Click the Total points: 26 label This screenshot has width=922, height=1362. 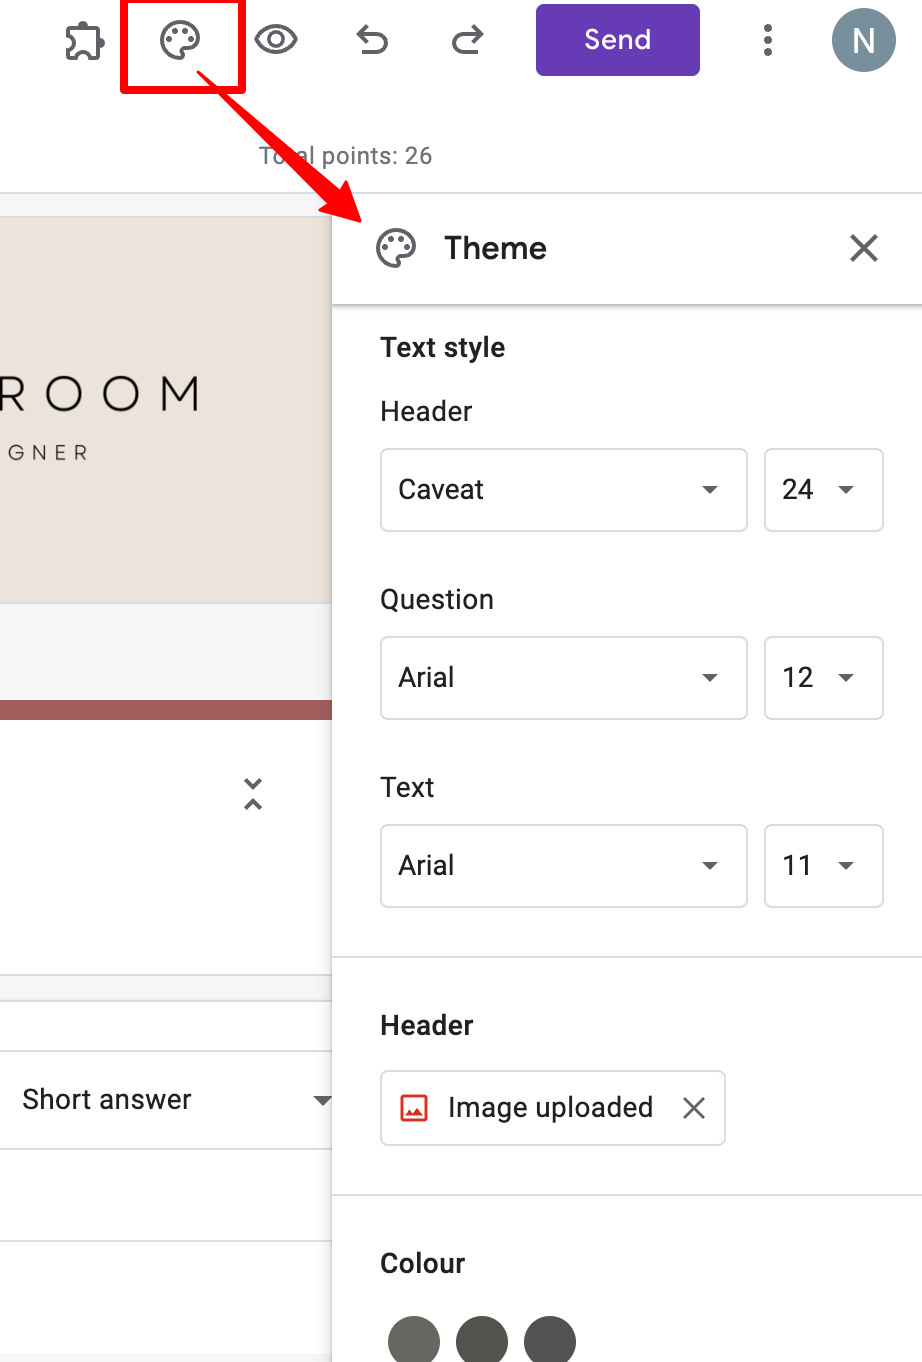pos(347,156)
